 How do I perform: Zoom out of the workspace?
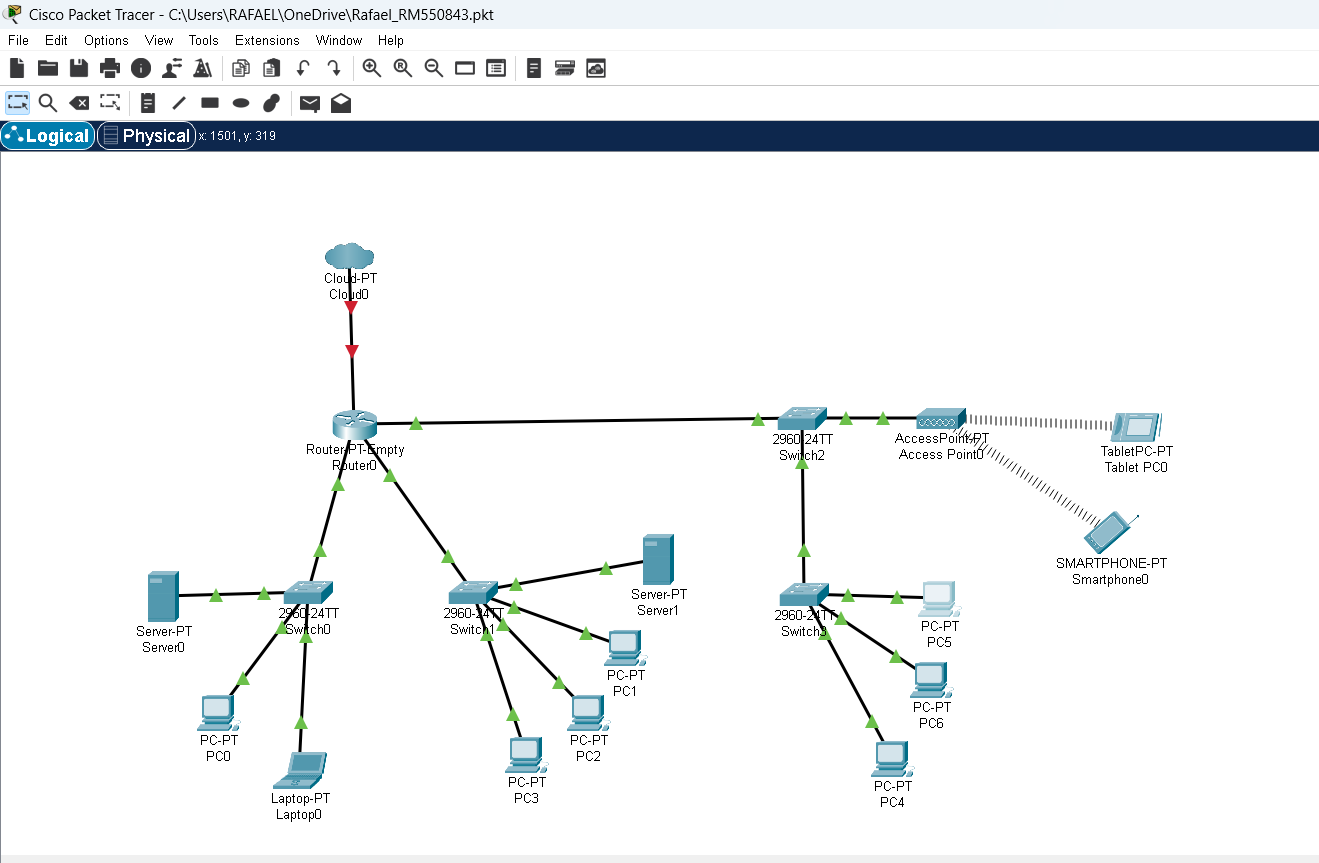pyautogui.click(x=434, y=68)
